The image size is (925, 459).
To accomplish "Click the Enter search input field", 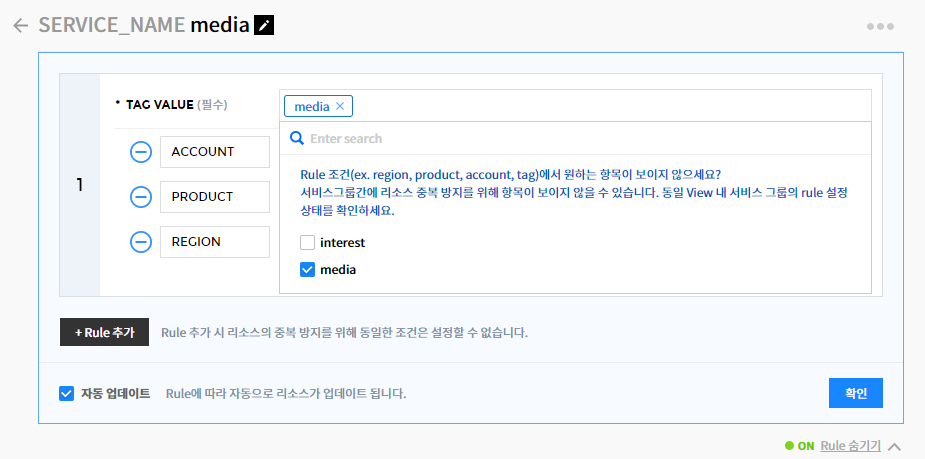I will click(580, 138).
